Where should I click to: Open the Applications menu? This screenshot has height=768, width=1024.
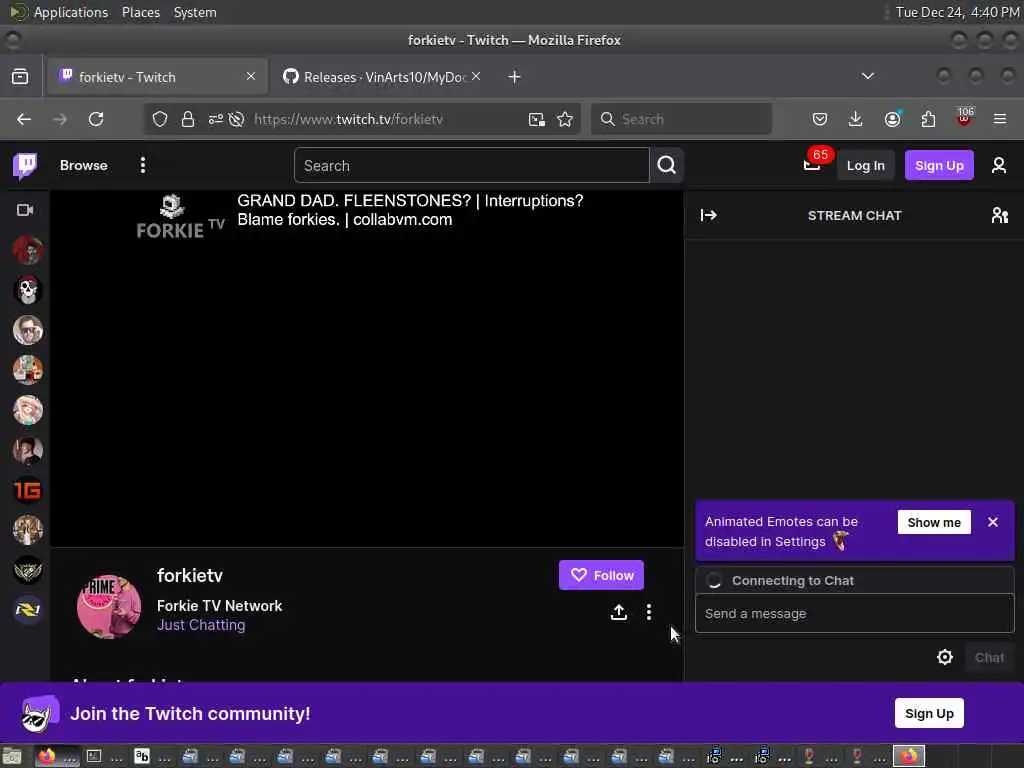[x=71, y=12]
